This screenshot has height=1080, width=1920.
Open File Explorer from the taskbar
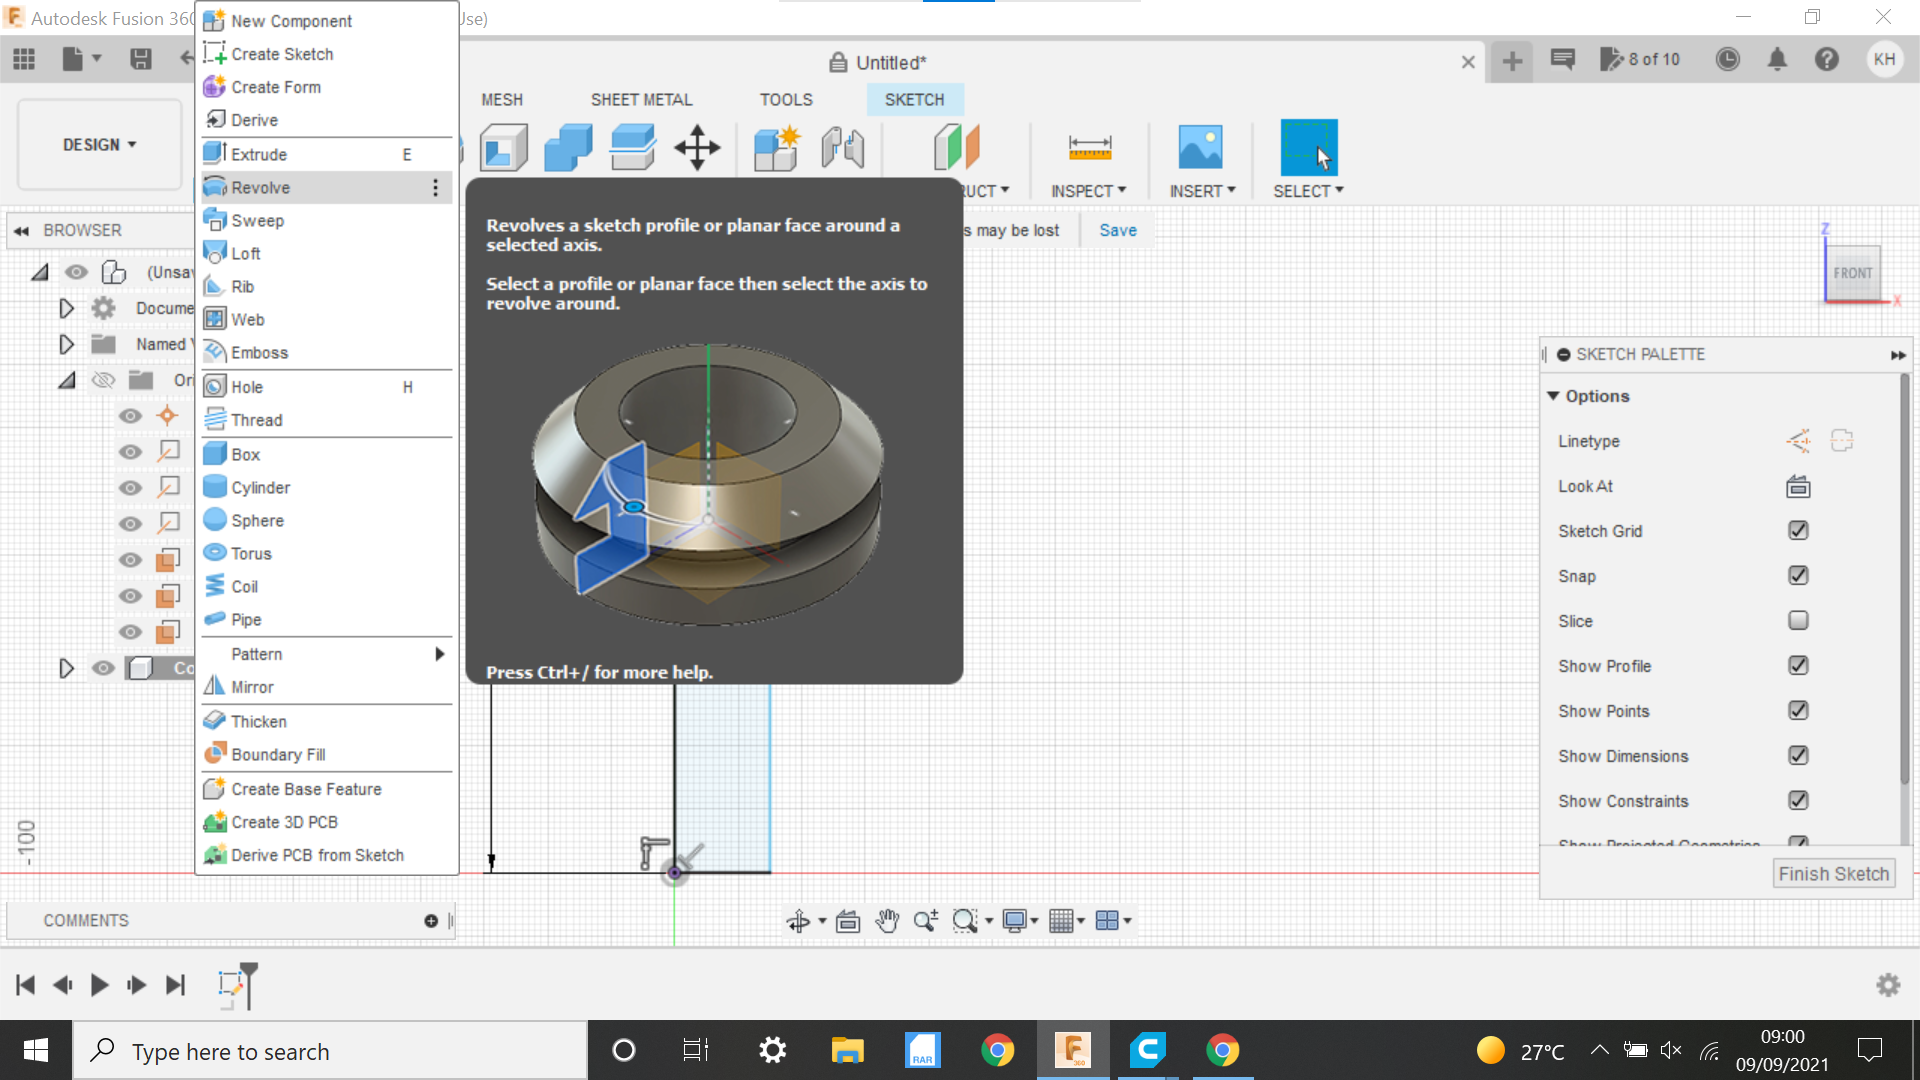(847, 1051)
